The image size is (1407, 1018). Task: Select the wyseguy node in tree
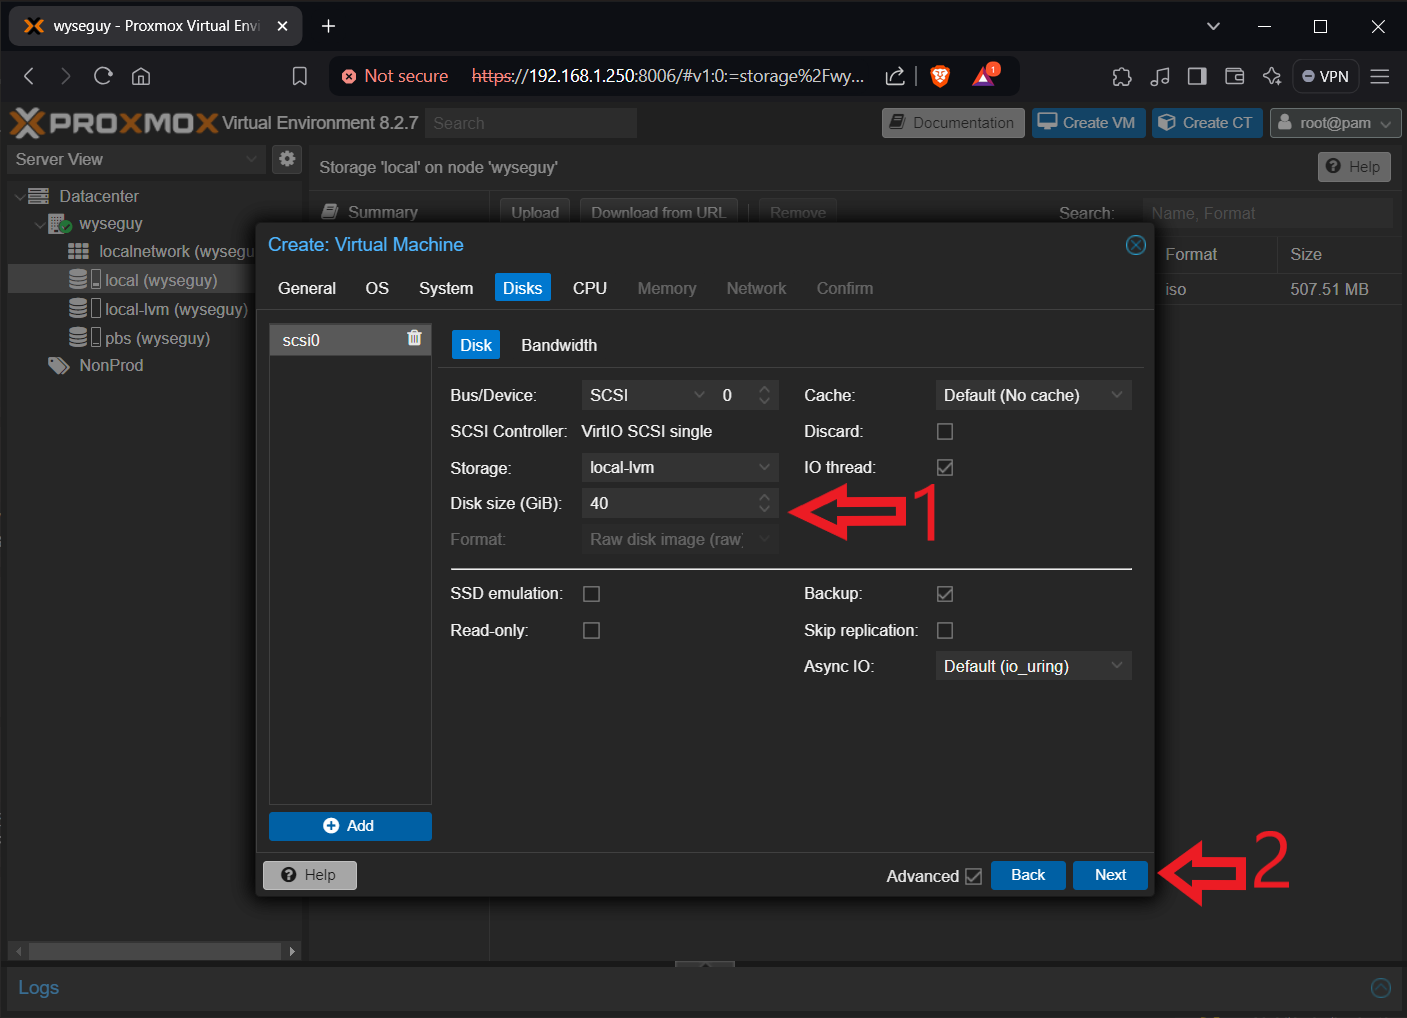point(110,224)
